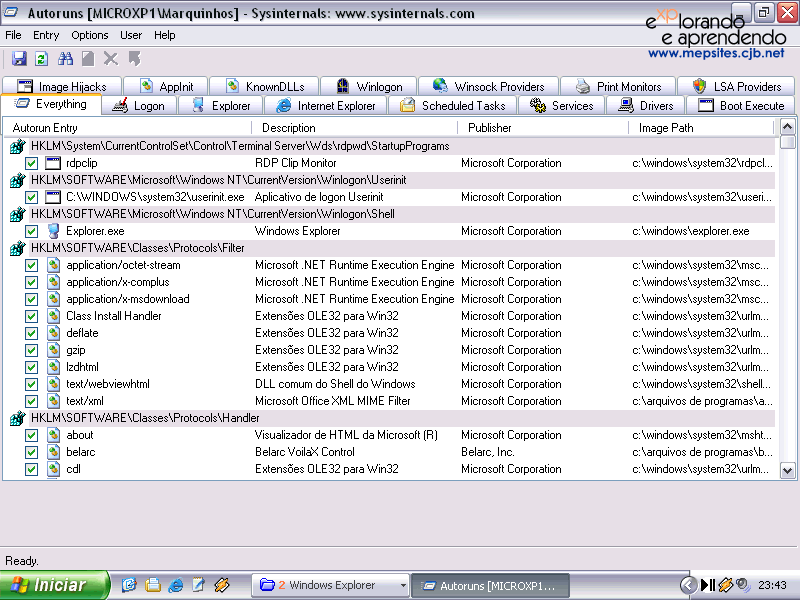Click the Save toolbar icon

click(x=19, y=59)
